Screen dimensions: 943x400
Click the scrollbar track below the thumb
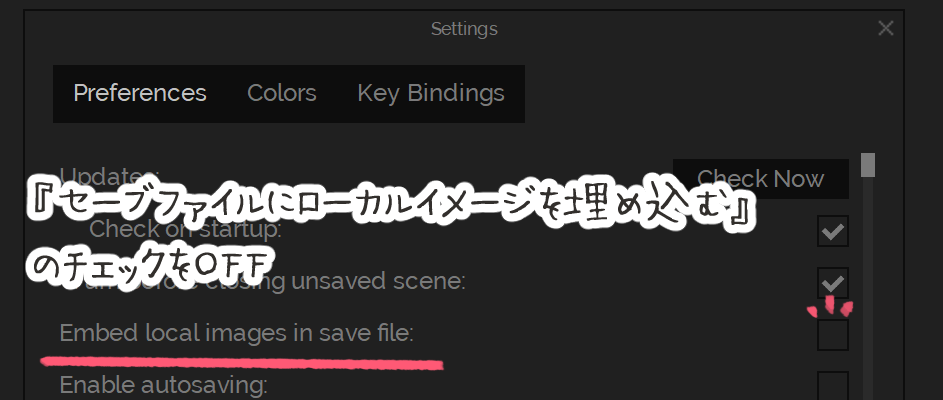coord(867,289)
